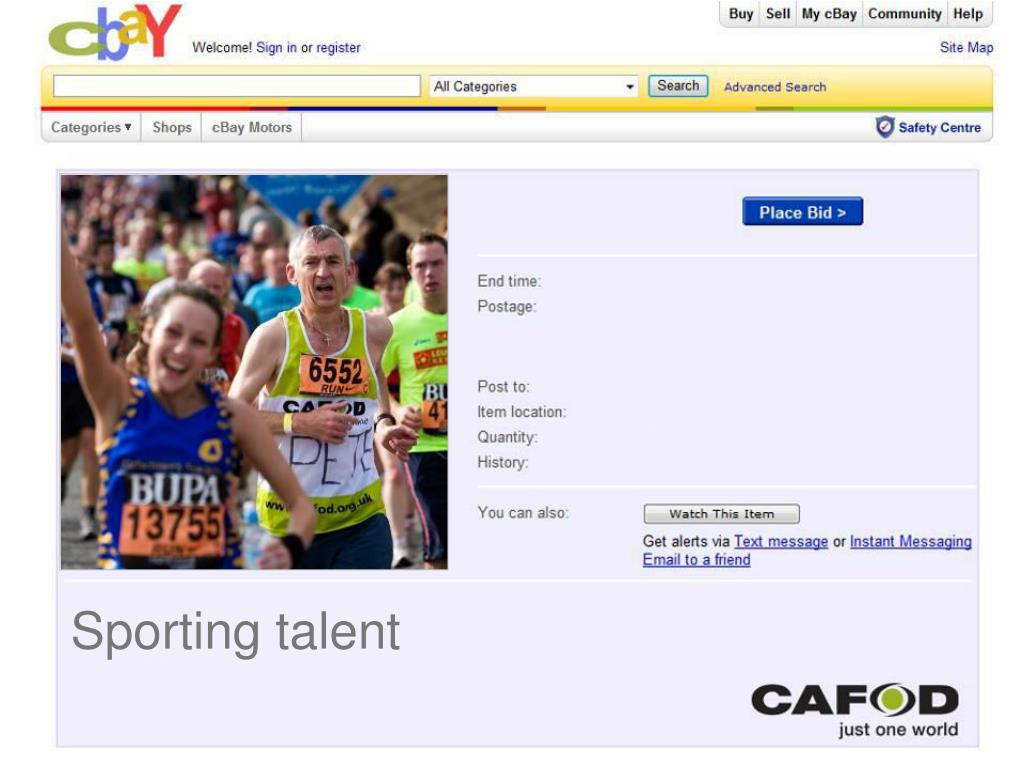Click the eBay logo
Image resolution: width=1024 pixels, height=768 pixels.
click(115, 31)
